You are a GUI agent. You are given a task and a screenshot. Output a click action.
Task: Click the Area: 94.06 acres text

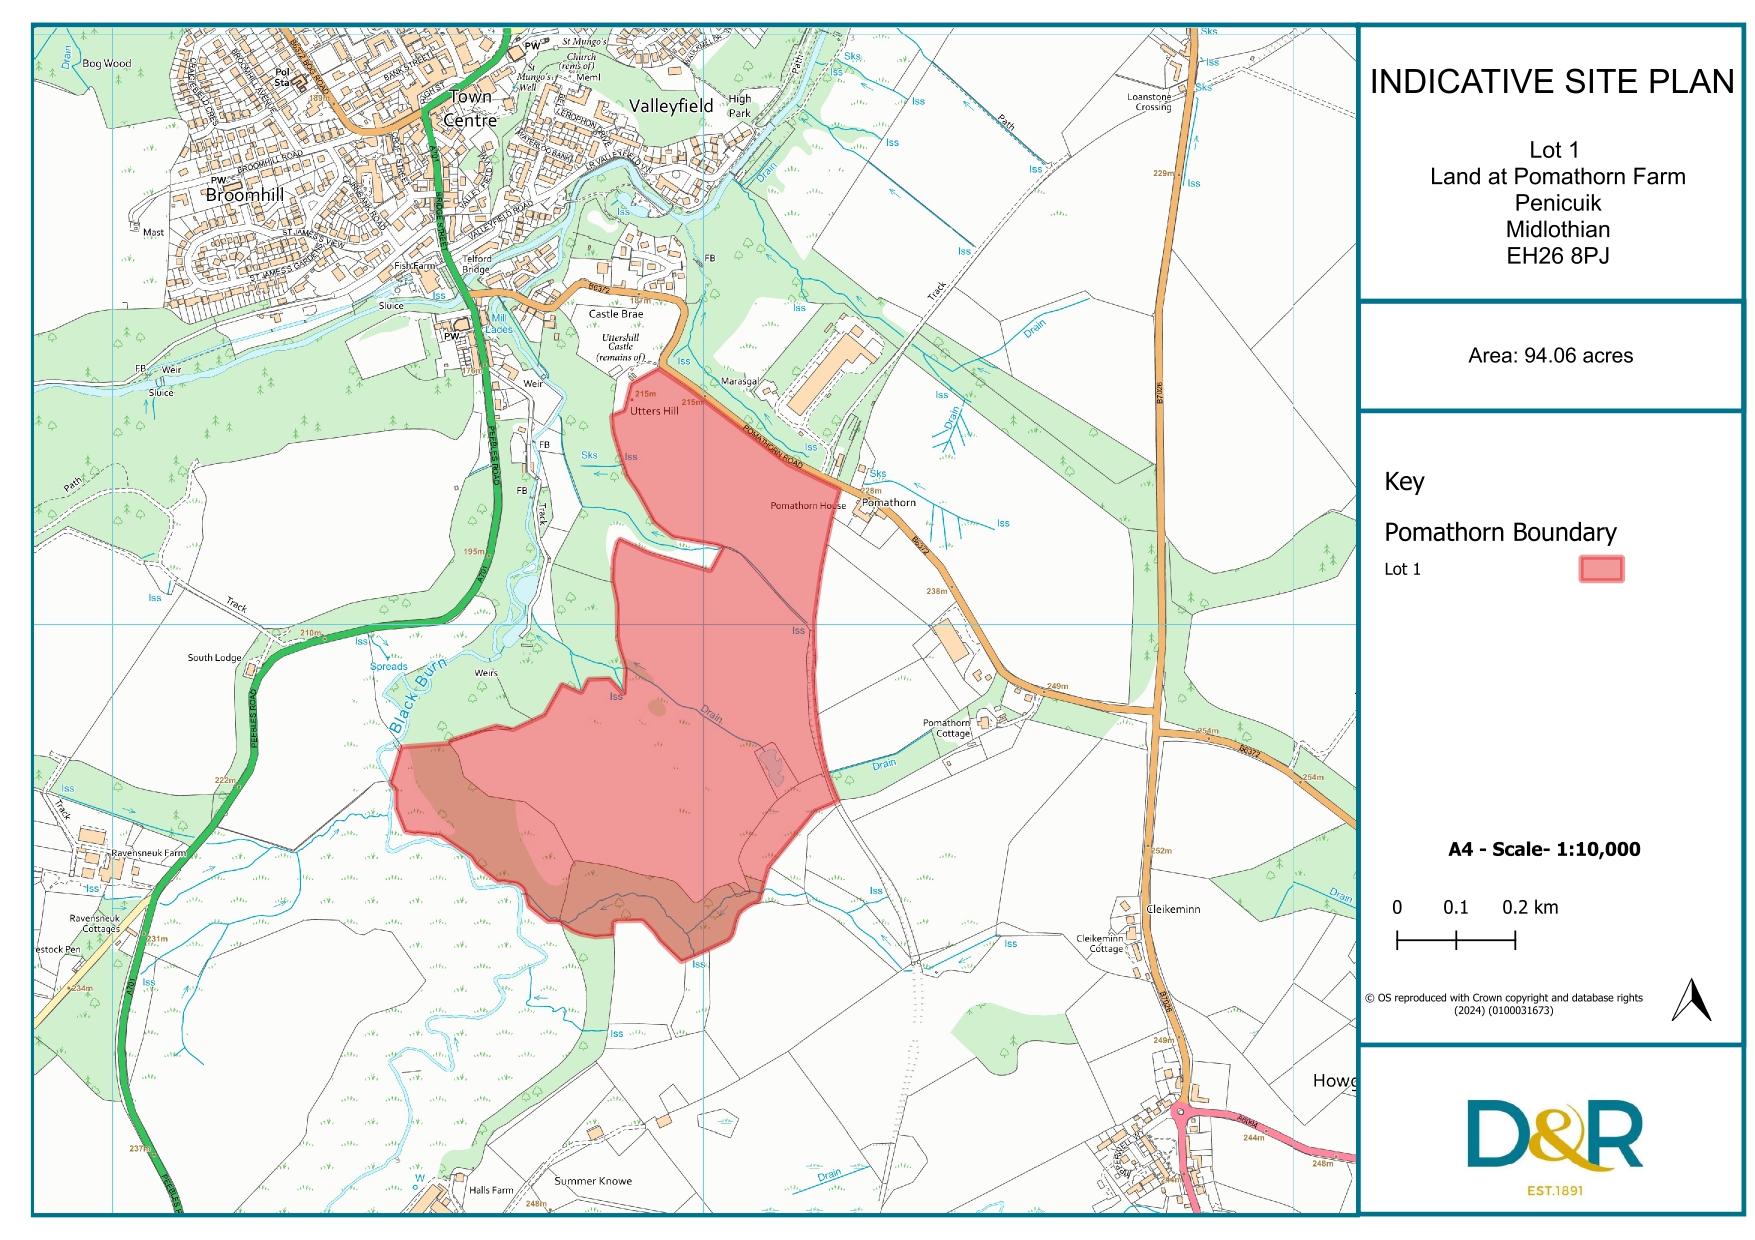[1550, 356]
